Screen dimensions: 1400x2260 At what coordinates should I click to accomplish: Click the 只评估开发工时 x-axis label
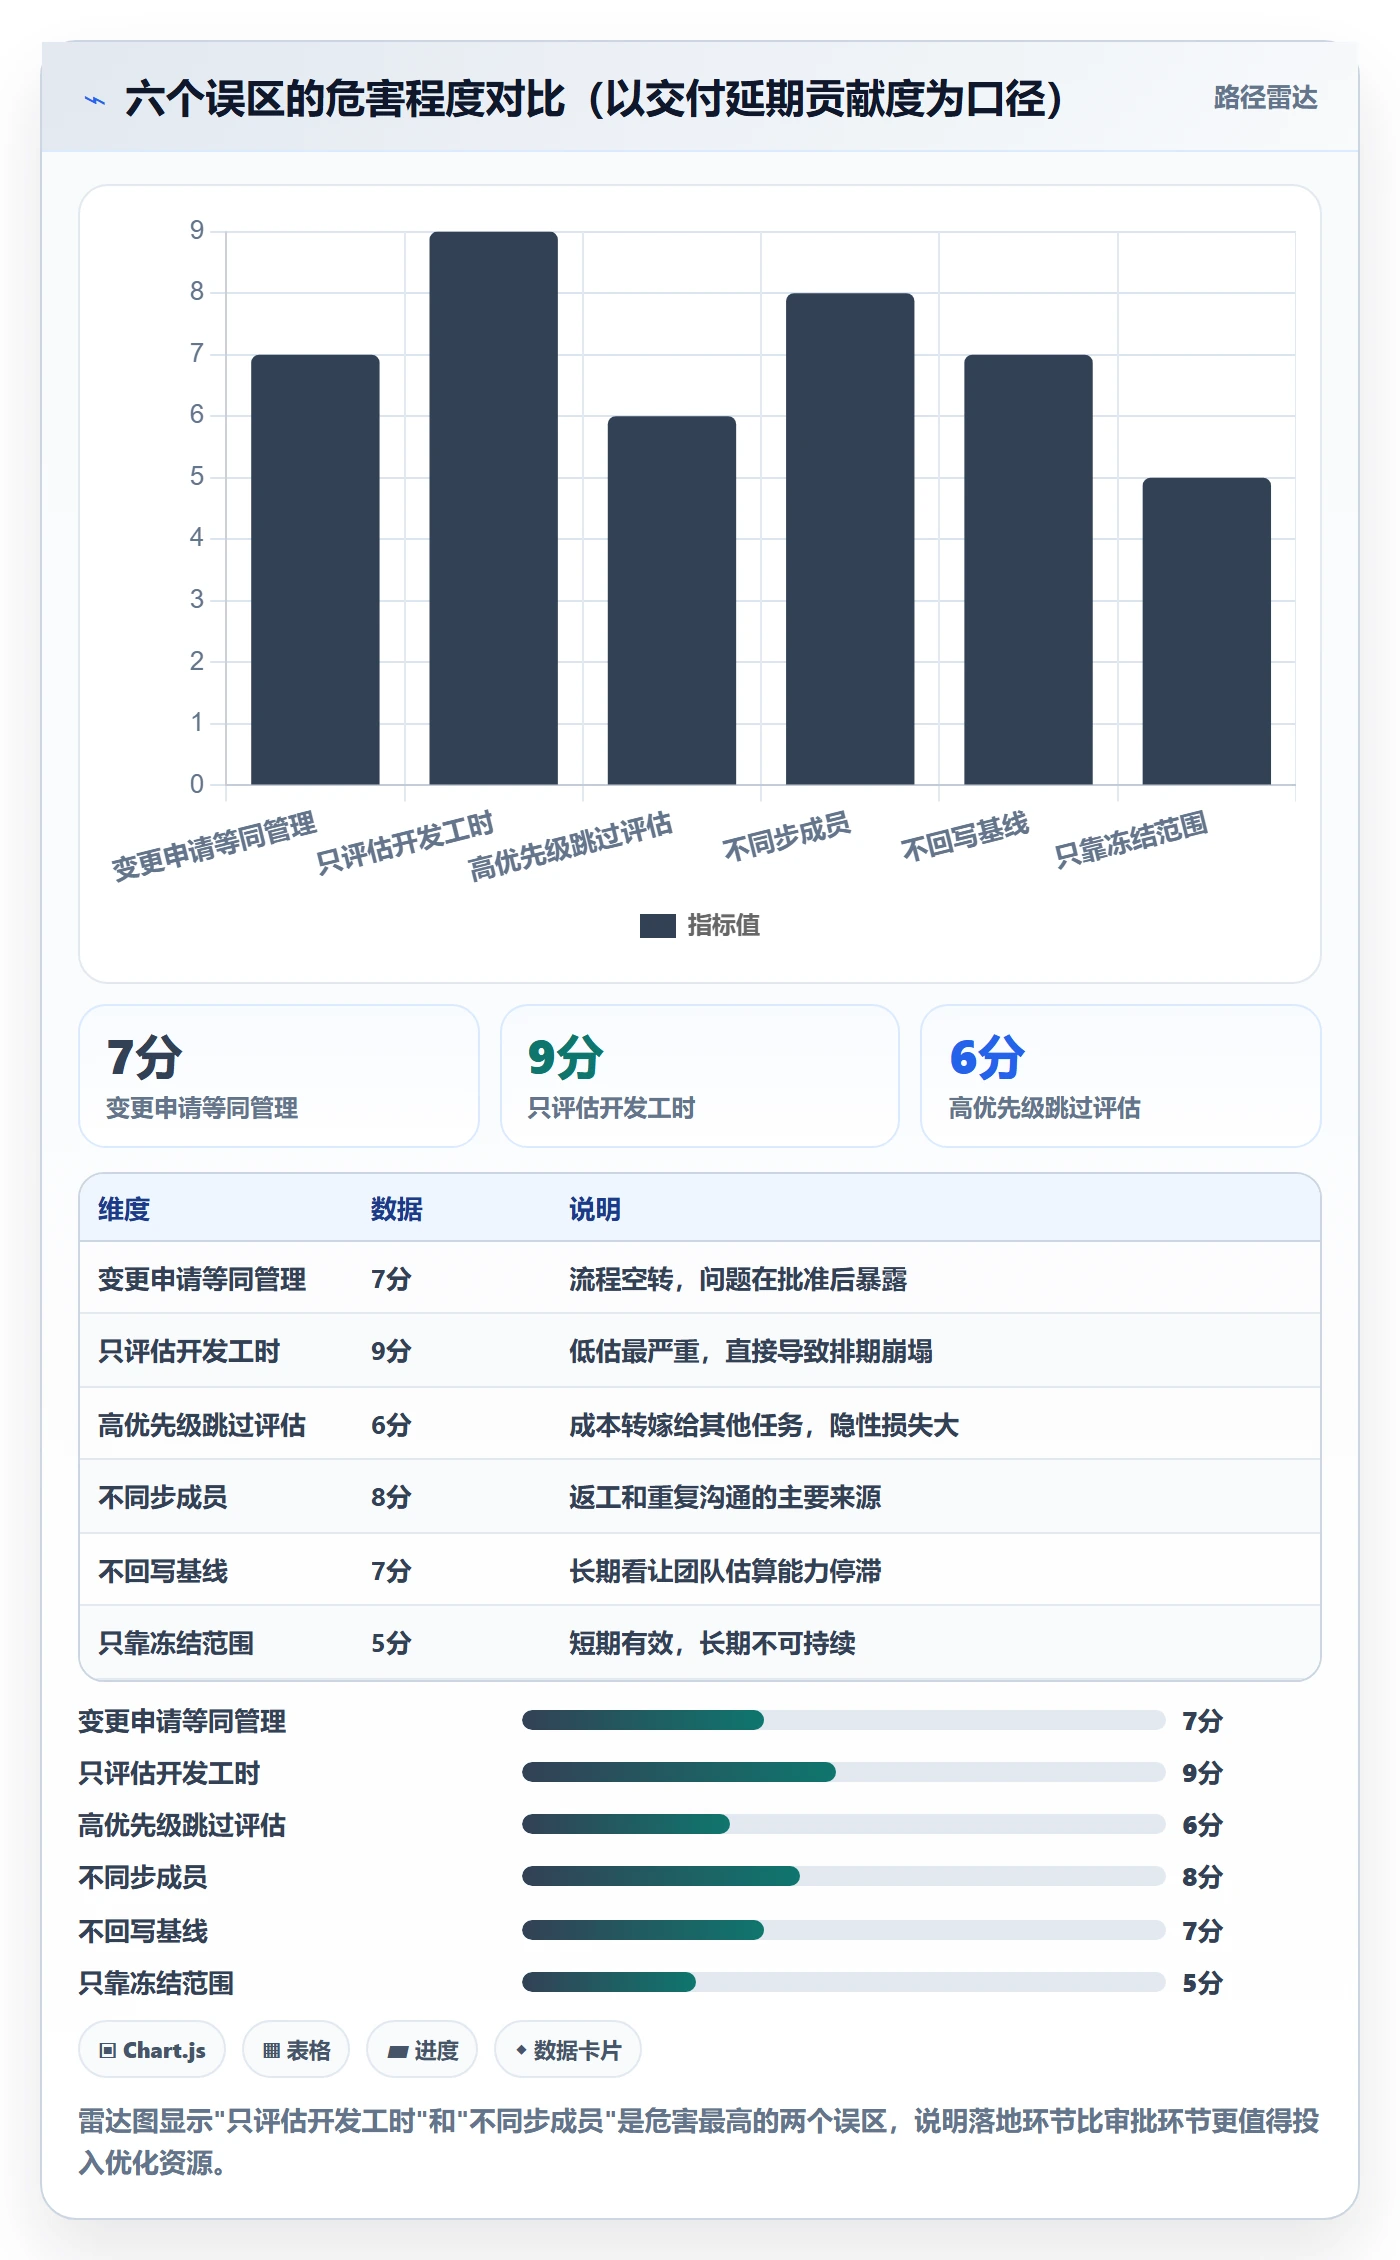pyautogui.click(x=404, y=842)
